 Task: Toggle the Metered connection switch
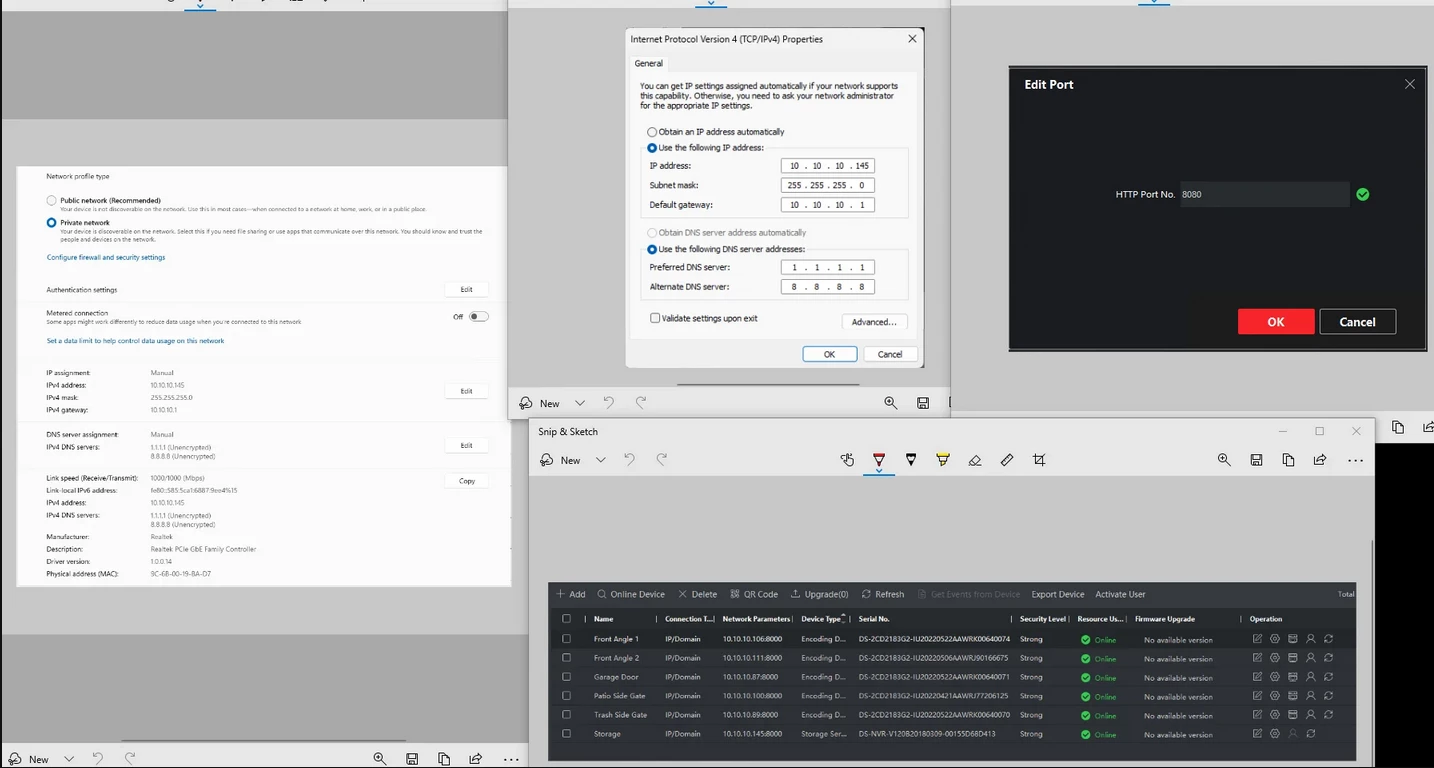click(479, 316)
